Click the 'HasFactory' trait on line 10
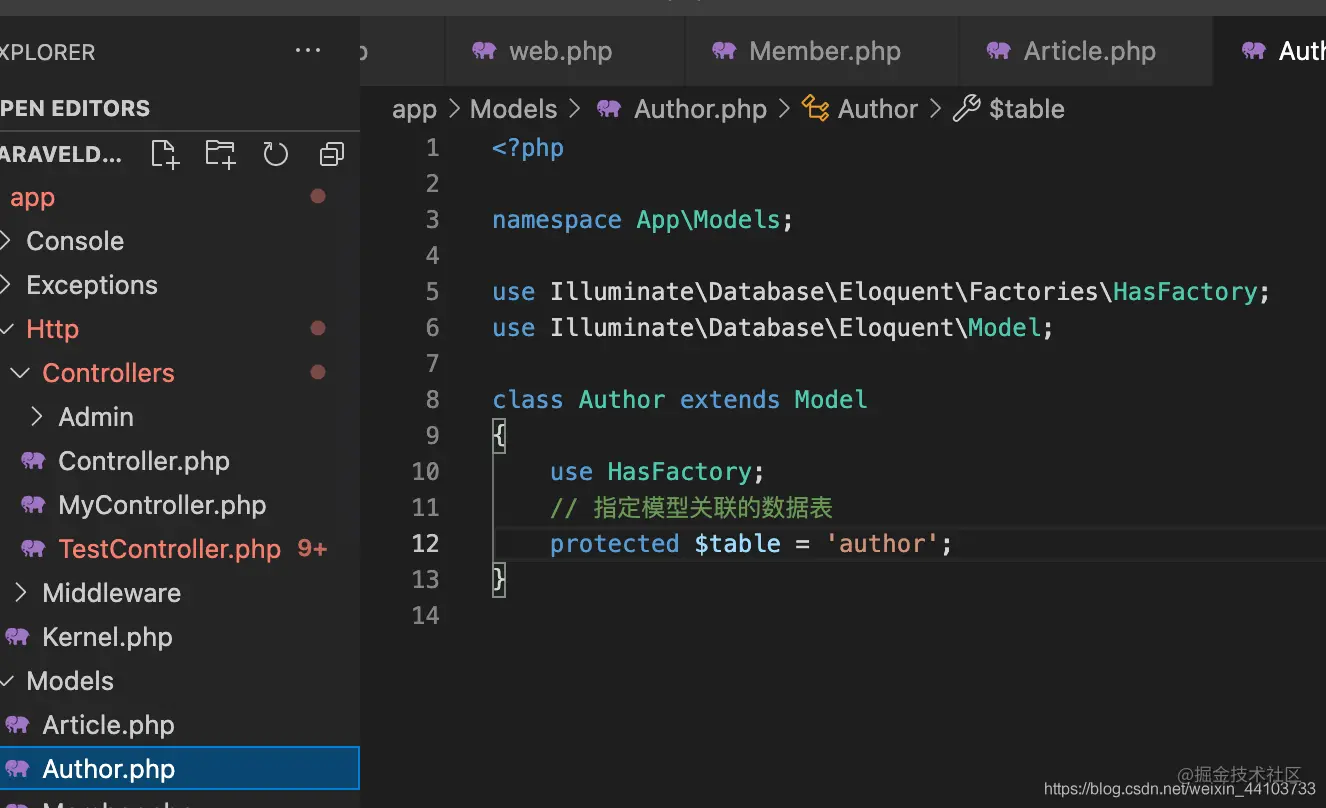This screenshot has height=808, width=1326. (679, 471)
